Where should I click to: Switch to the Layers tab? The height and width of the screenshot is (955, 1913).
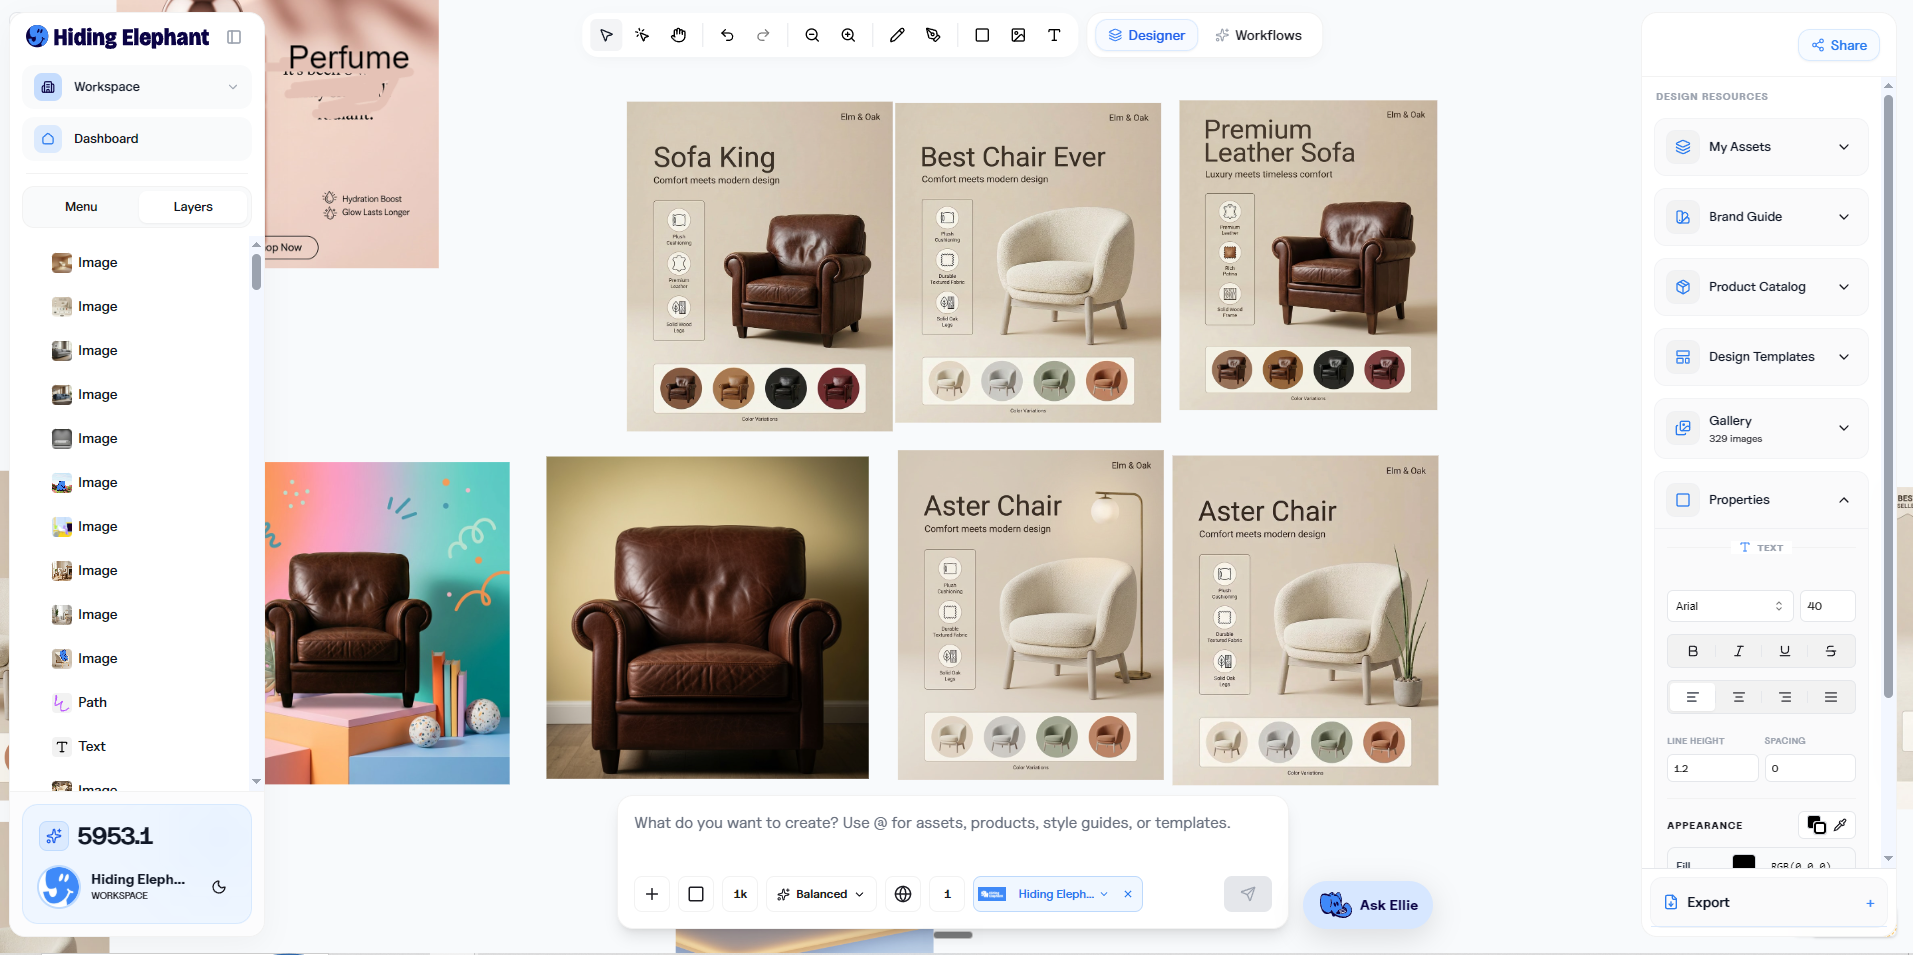click(193, 207)
